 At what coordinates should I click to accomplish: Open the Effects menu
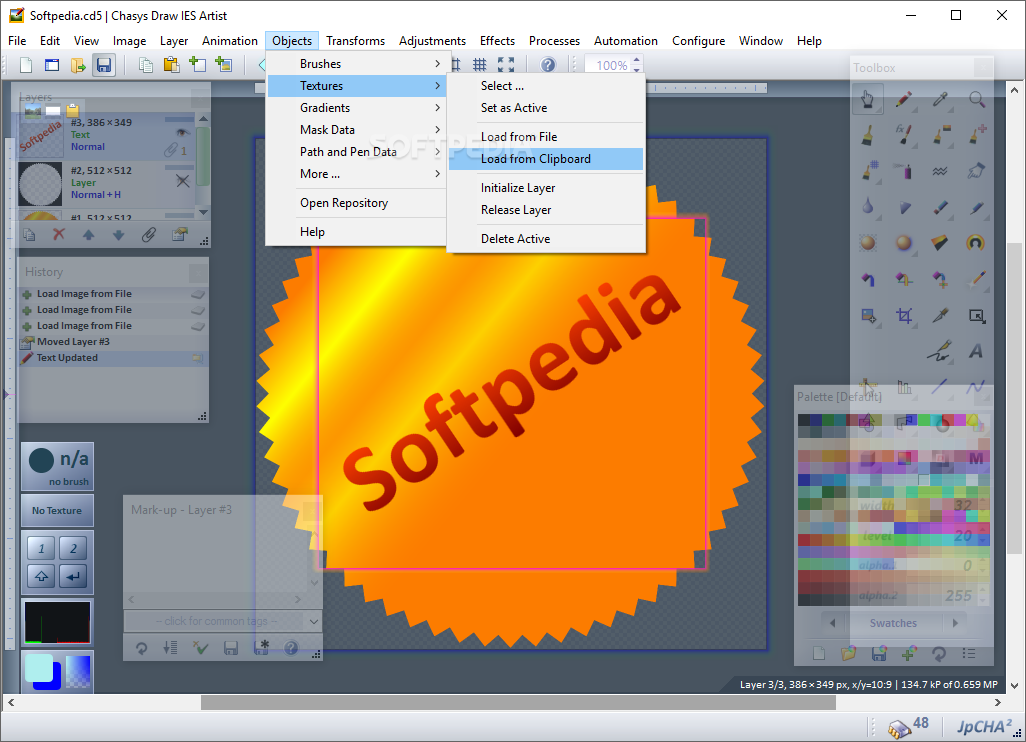[497, 41]
